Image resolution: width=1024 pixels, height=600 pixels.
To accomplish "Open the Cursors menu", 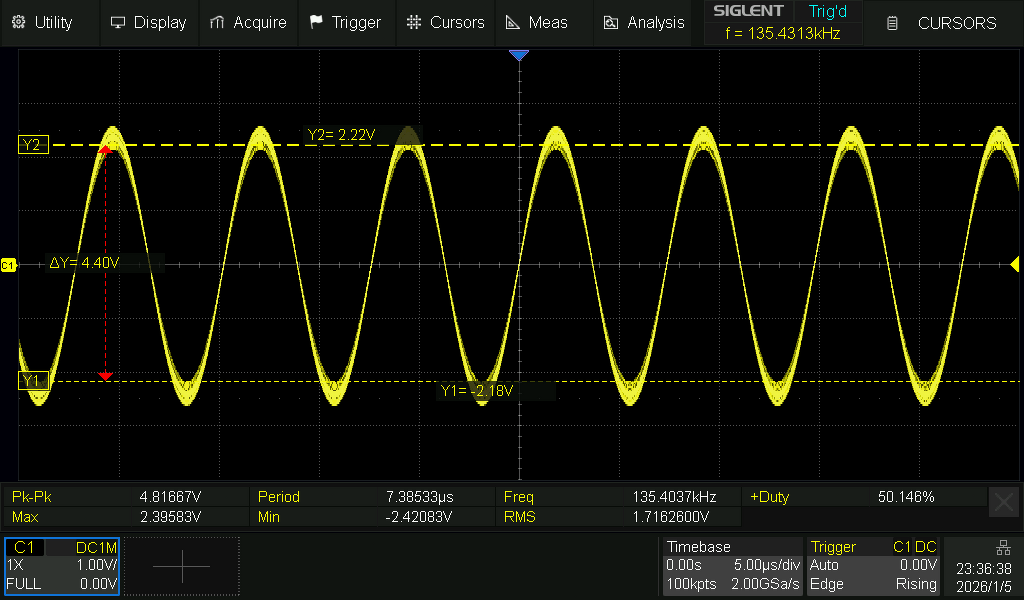I will click(445, 23).
